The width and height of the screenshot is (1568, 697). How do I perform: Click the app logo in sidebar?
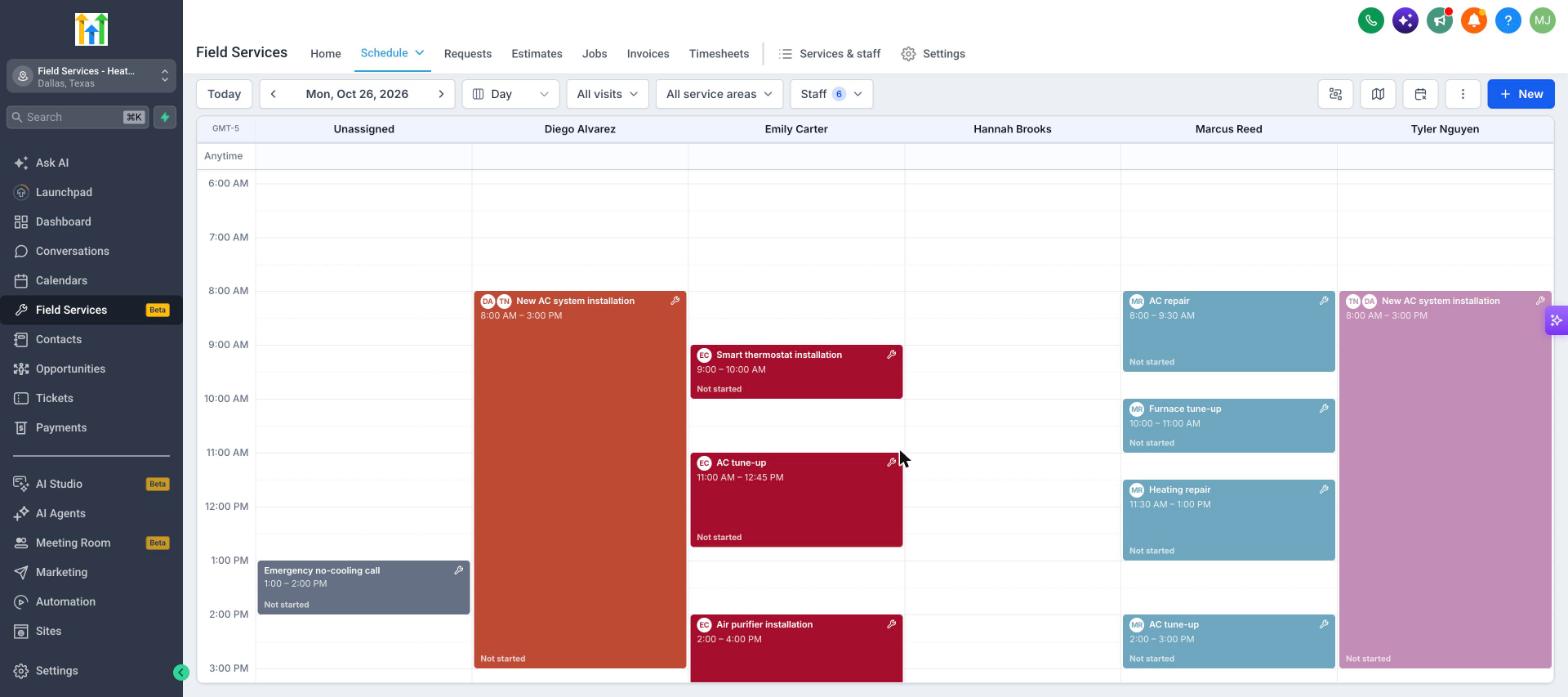coord(91,29)
